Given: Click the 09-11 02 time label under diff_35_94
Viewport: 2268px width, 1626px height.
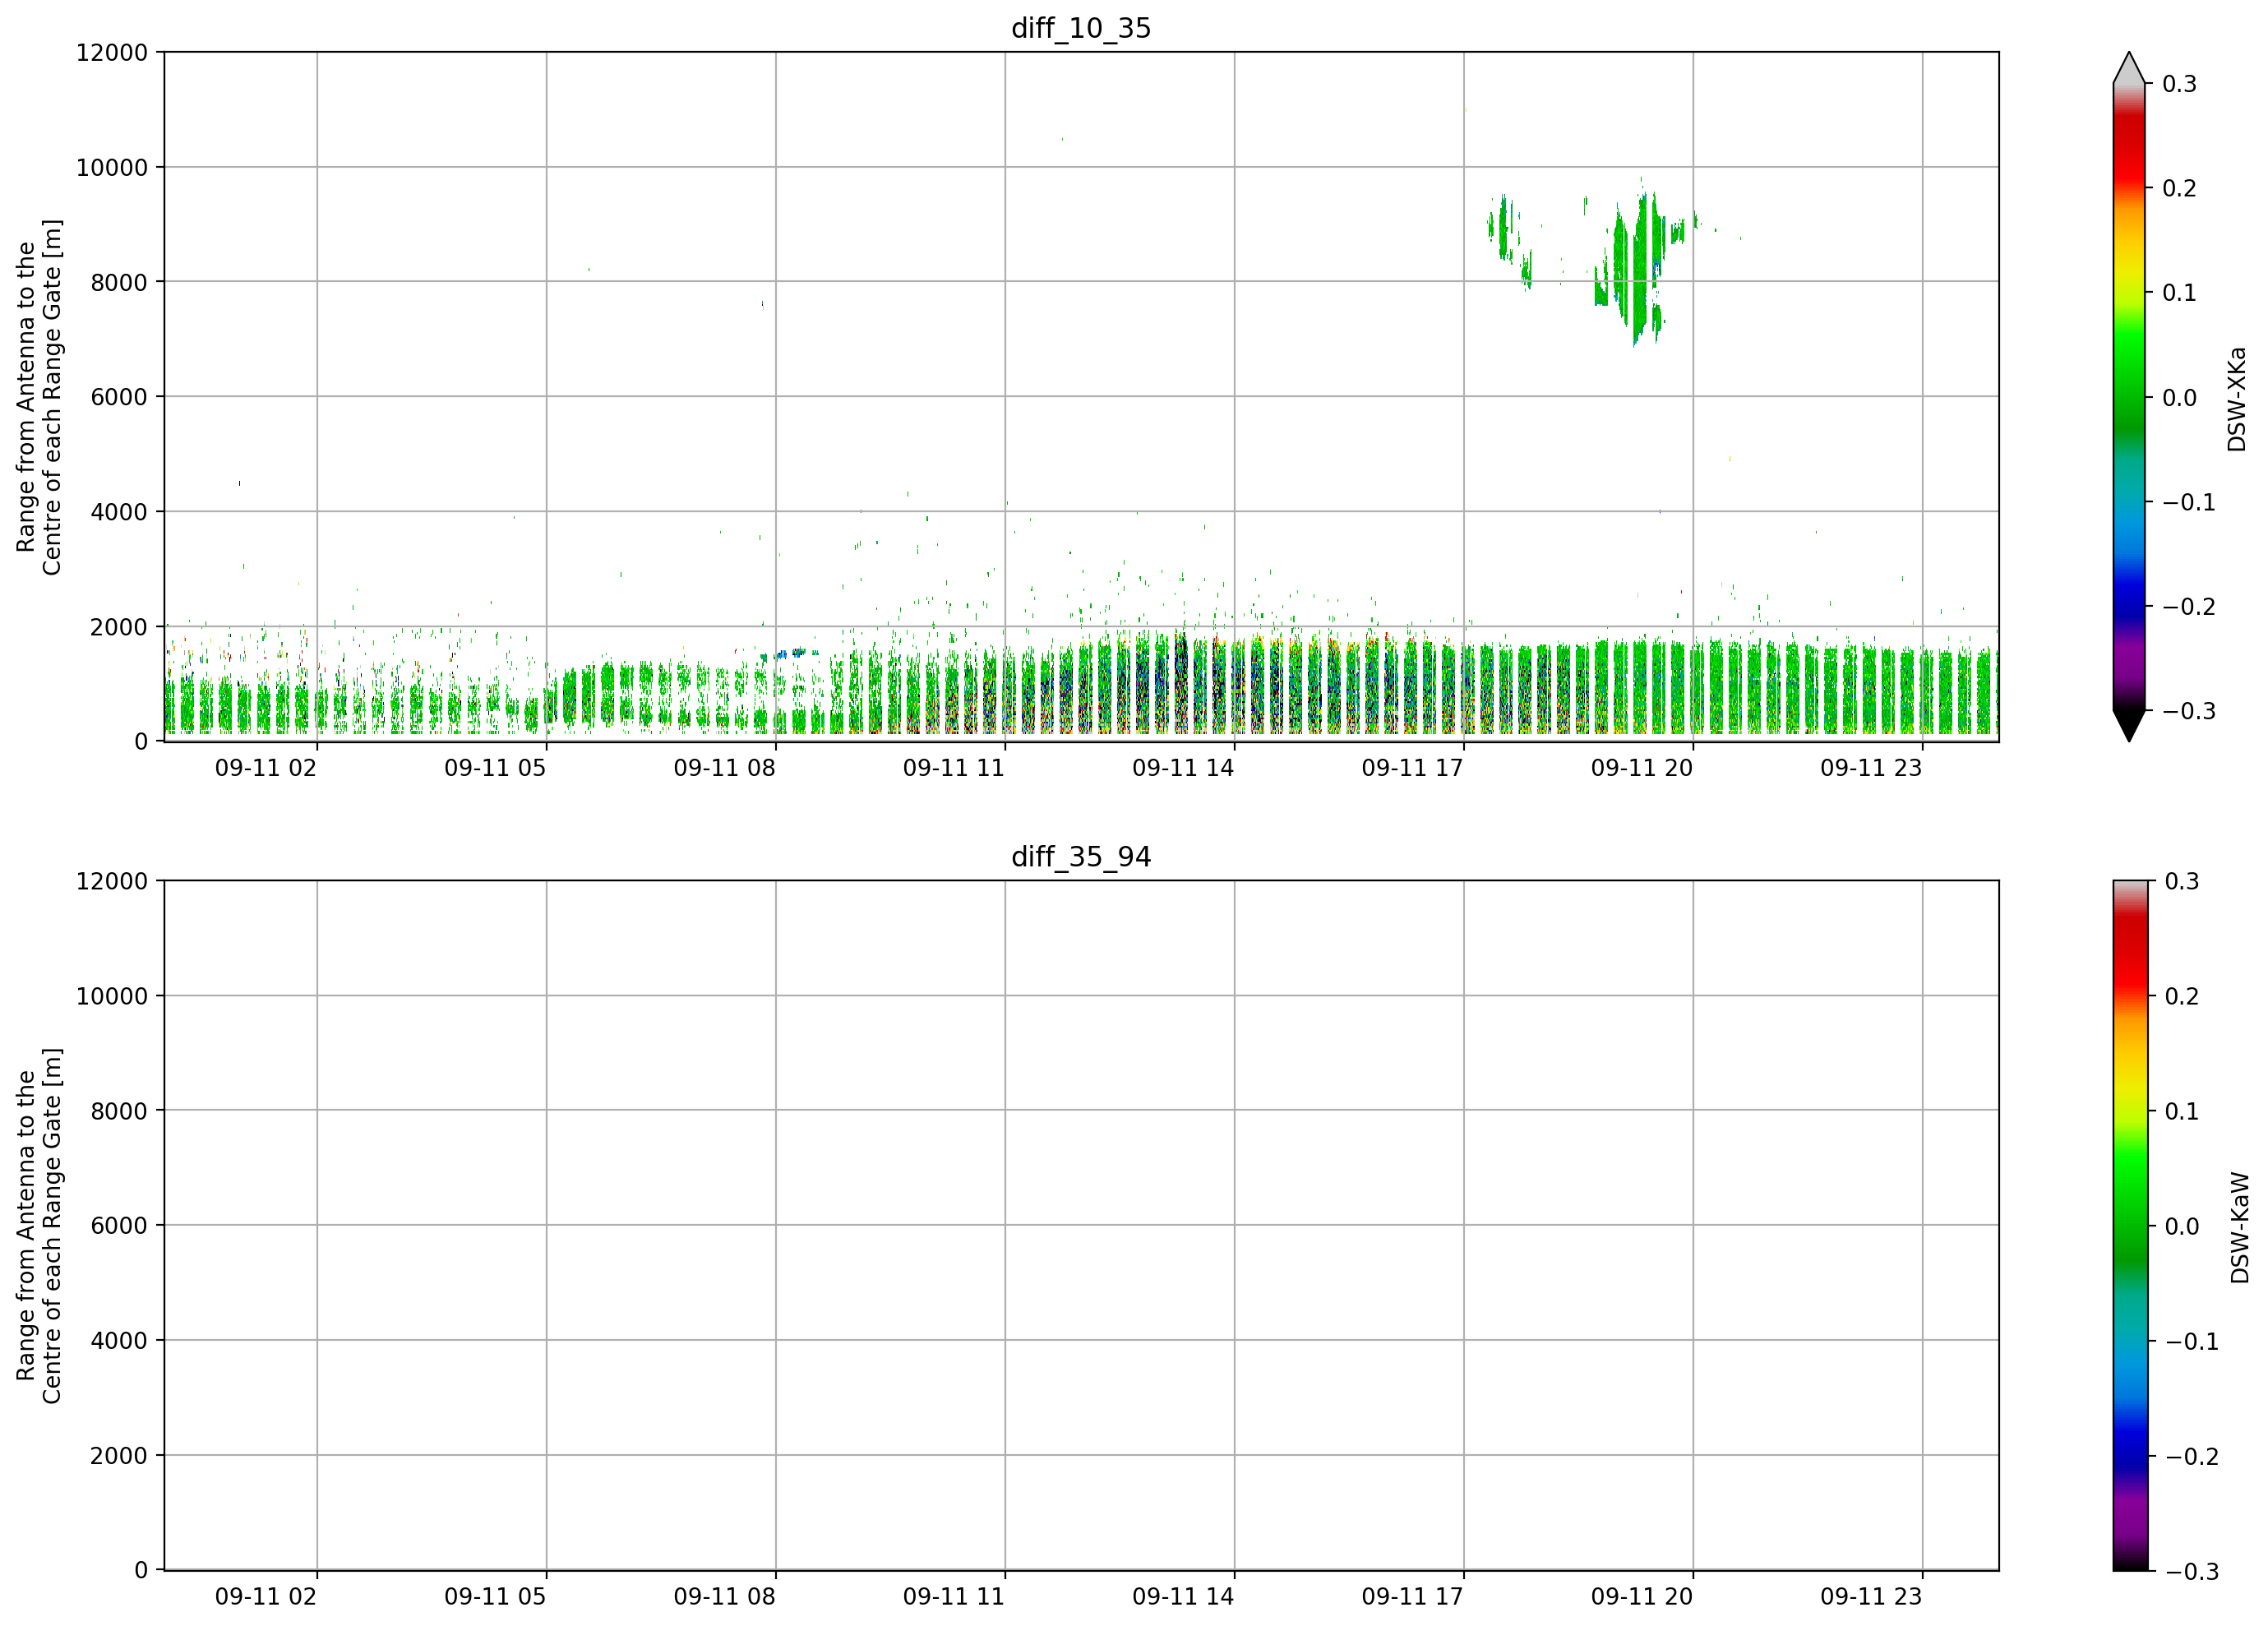Looking at the screenshot, I should (x=266, y=1597).
